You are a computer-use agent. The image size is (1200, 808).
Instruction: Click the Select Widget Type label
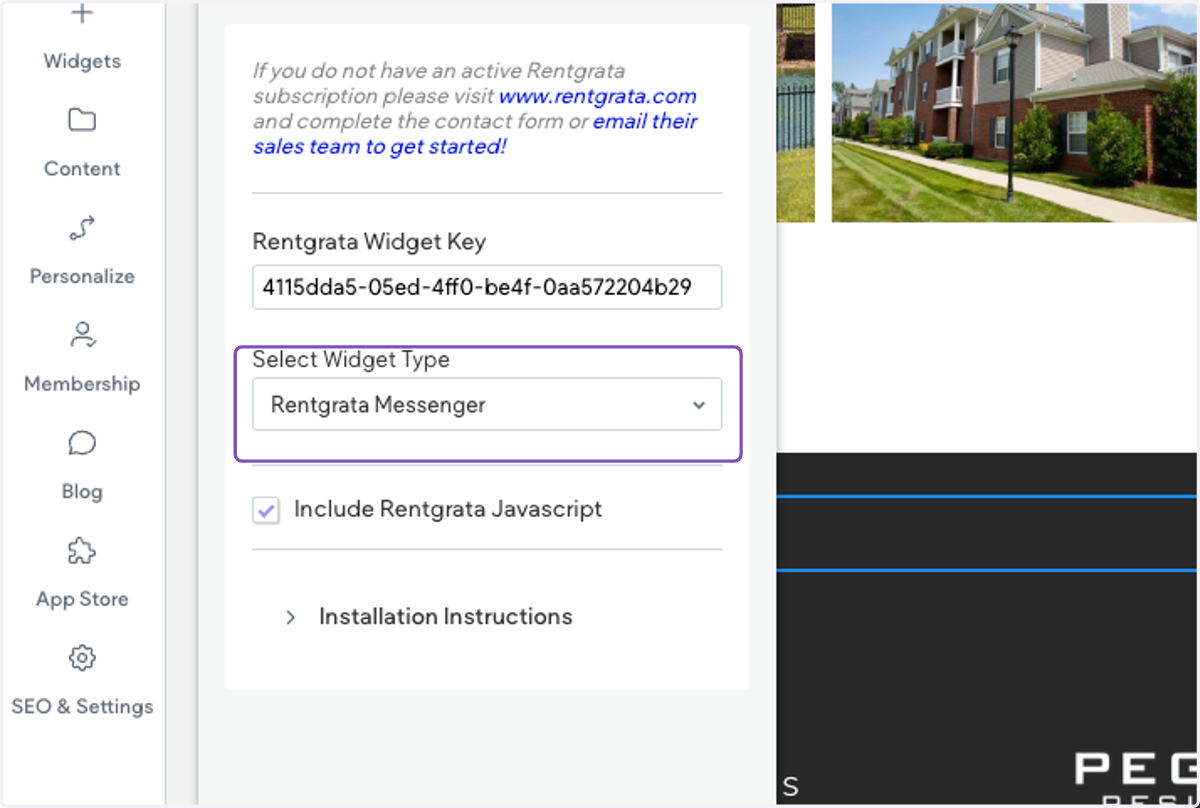pyautogui.click(x=351, y=359)
